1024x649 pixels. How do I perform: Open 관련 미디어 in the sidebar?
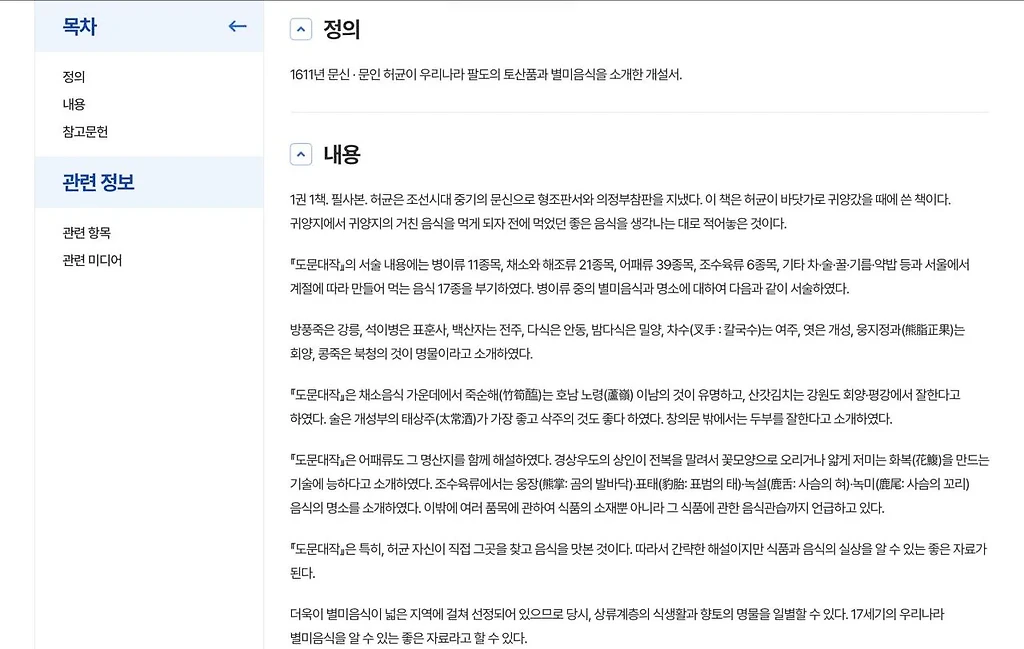(x=92, y=261)
